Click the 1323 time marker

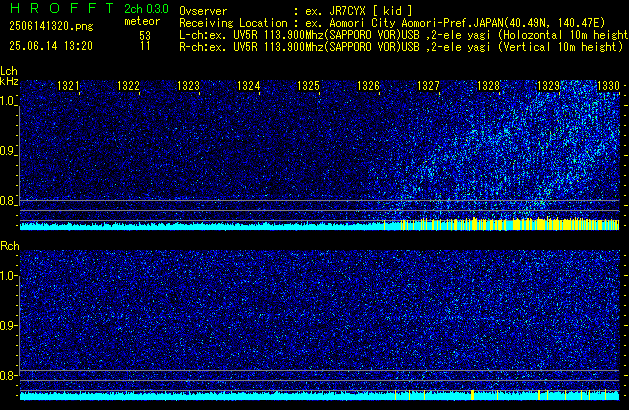188,86
